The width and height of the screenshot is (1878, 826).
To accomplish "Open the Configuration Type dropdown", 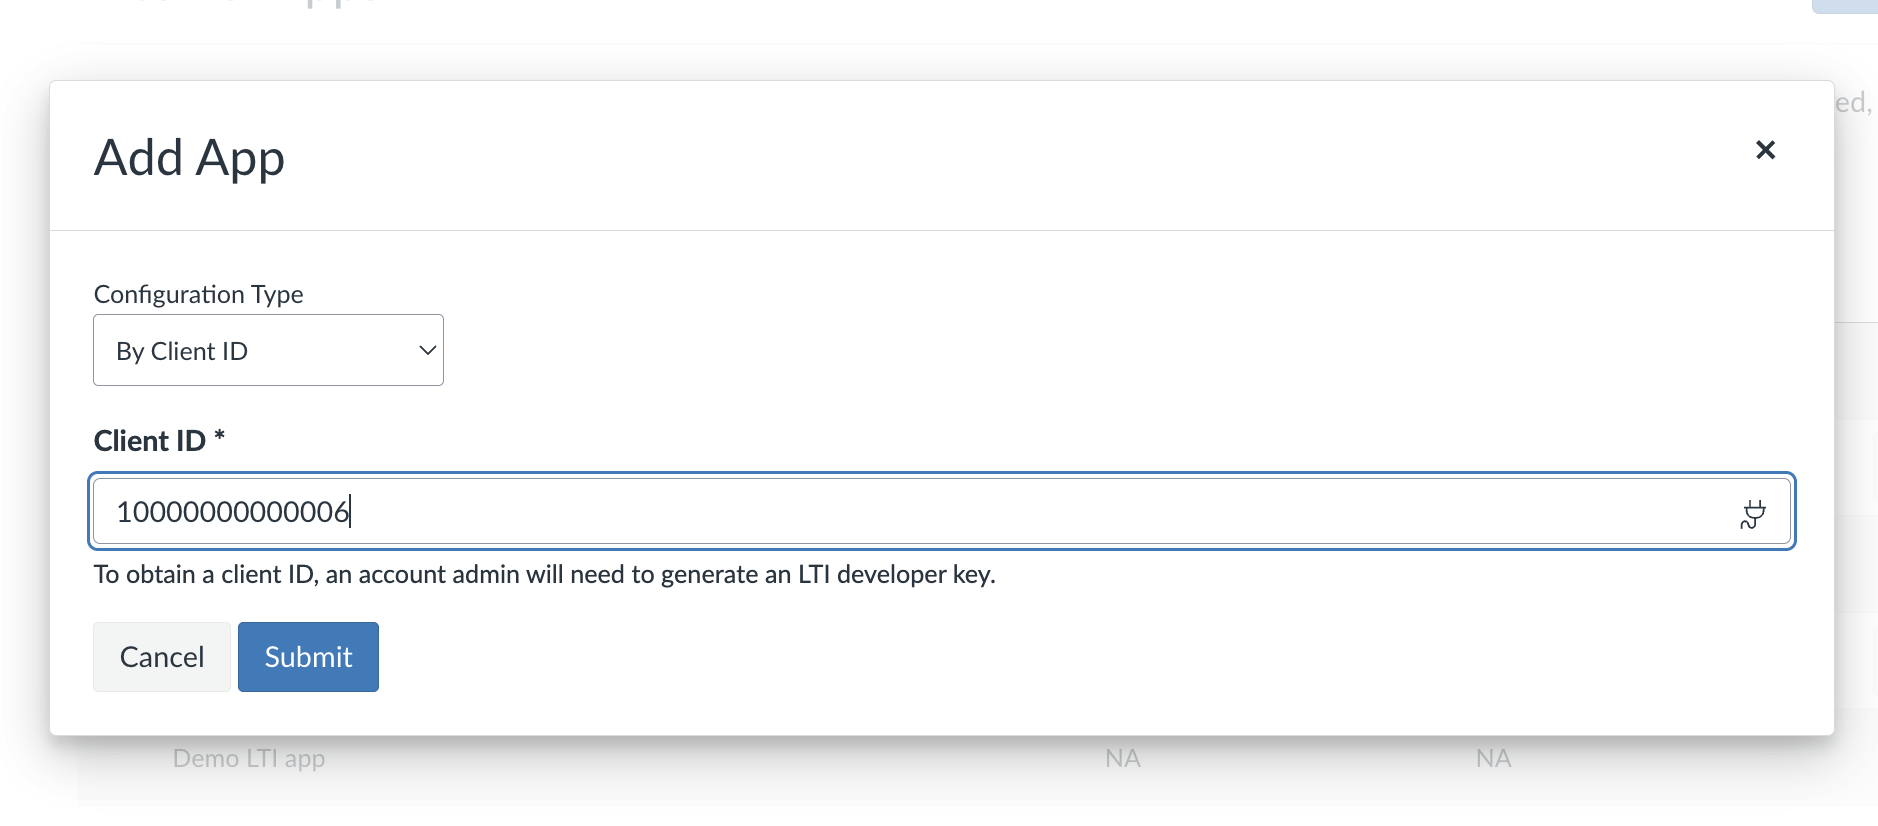I will (x=268, y=350).
